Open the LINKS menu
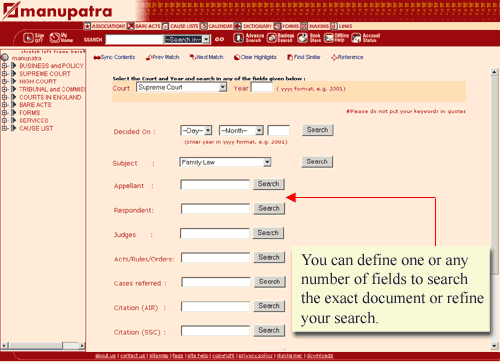Screen dimensions: 500x362 342,26
